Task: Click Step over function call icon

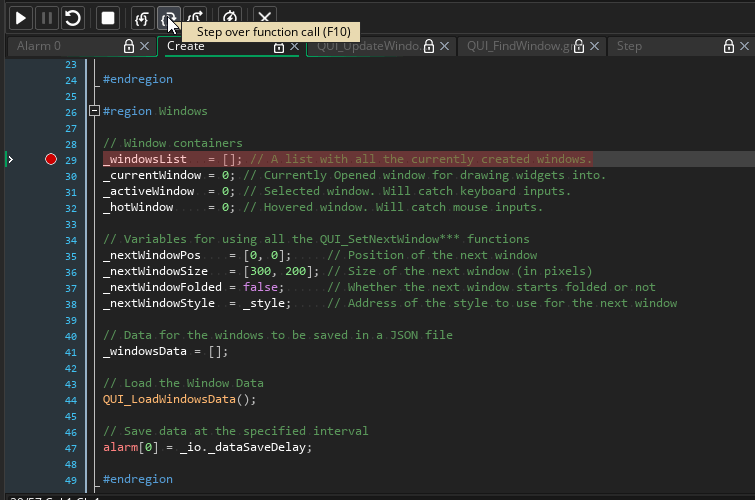Action: pyautogui.click(x=170, y=18)
